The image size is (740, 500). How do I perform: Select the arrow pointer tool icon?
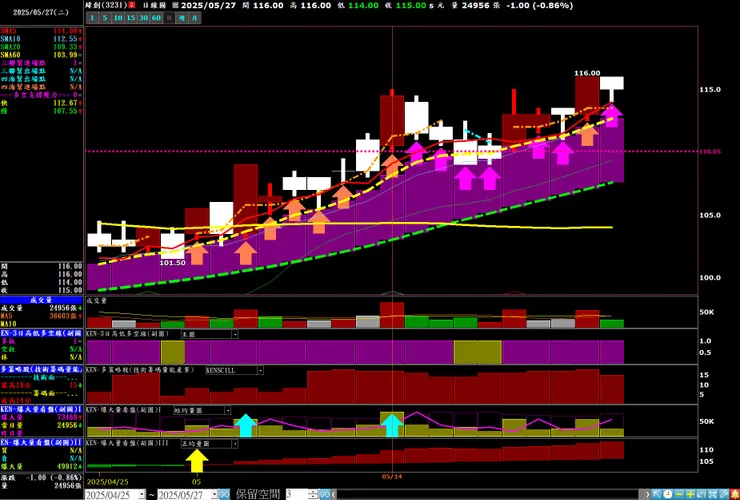[x=656, y=494]
